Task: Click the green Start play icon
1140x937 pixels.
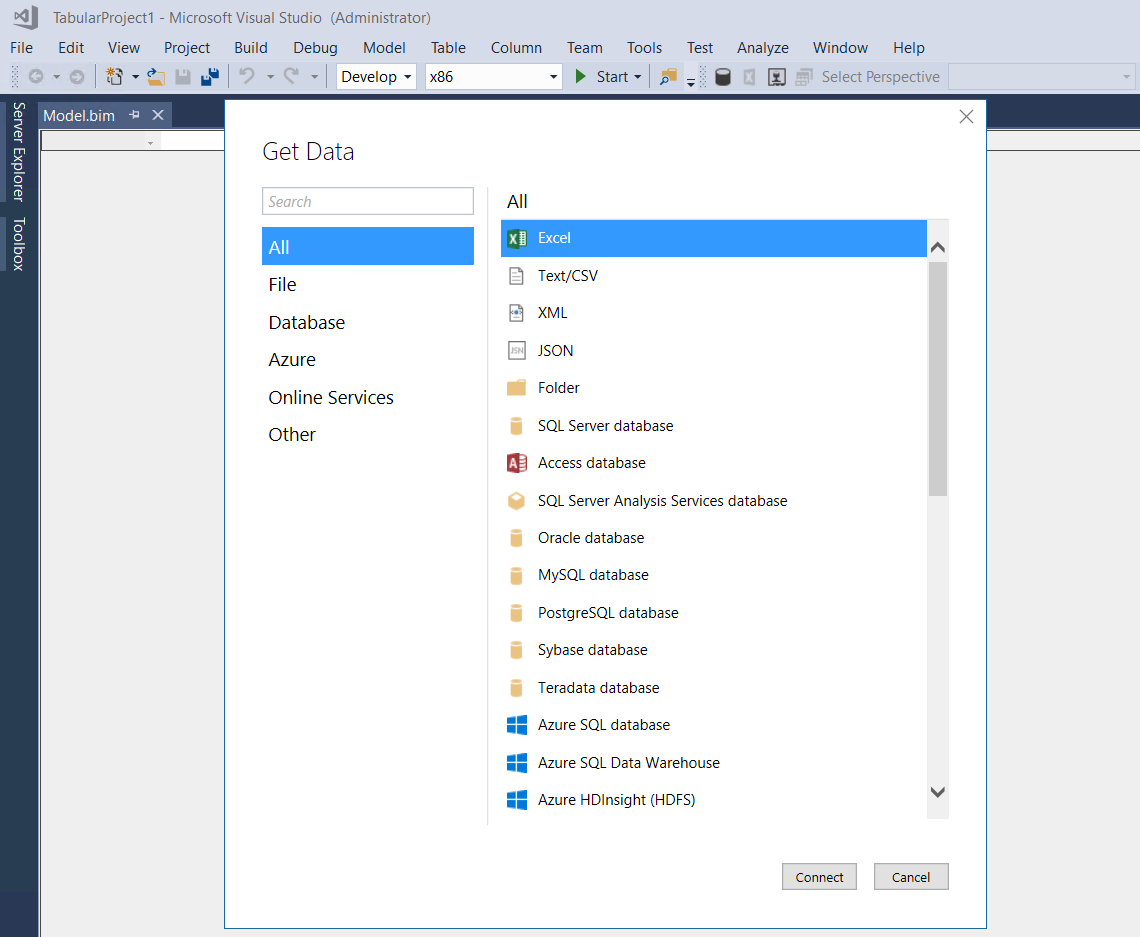Action: (x=580, y=76)
